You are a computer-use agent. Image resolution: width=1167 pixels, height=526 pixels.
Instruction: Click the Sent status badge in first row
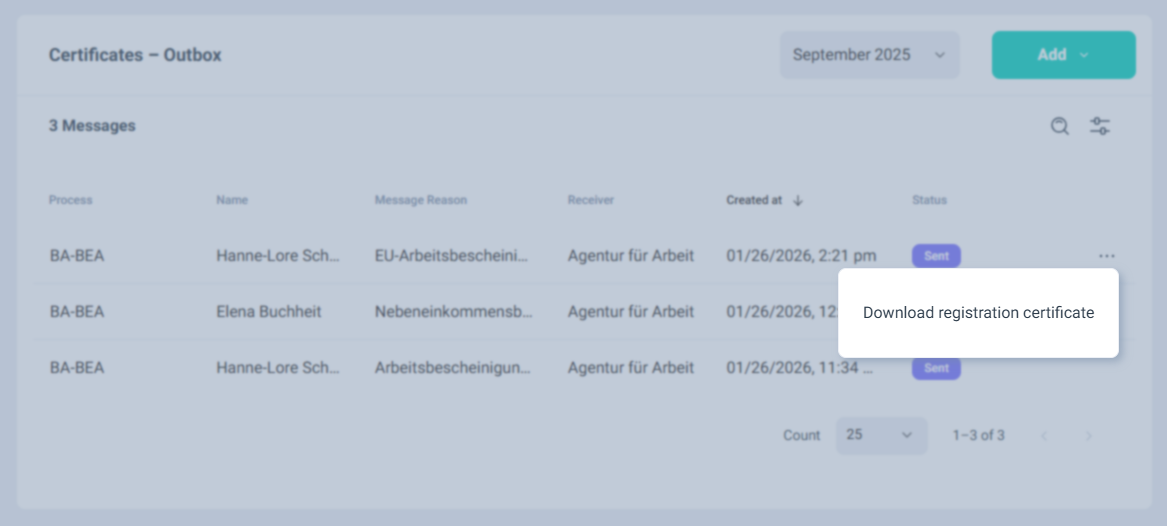coord(936,256)
